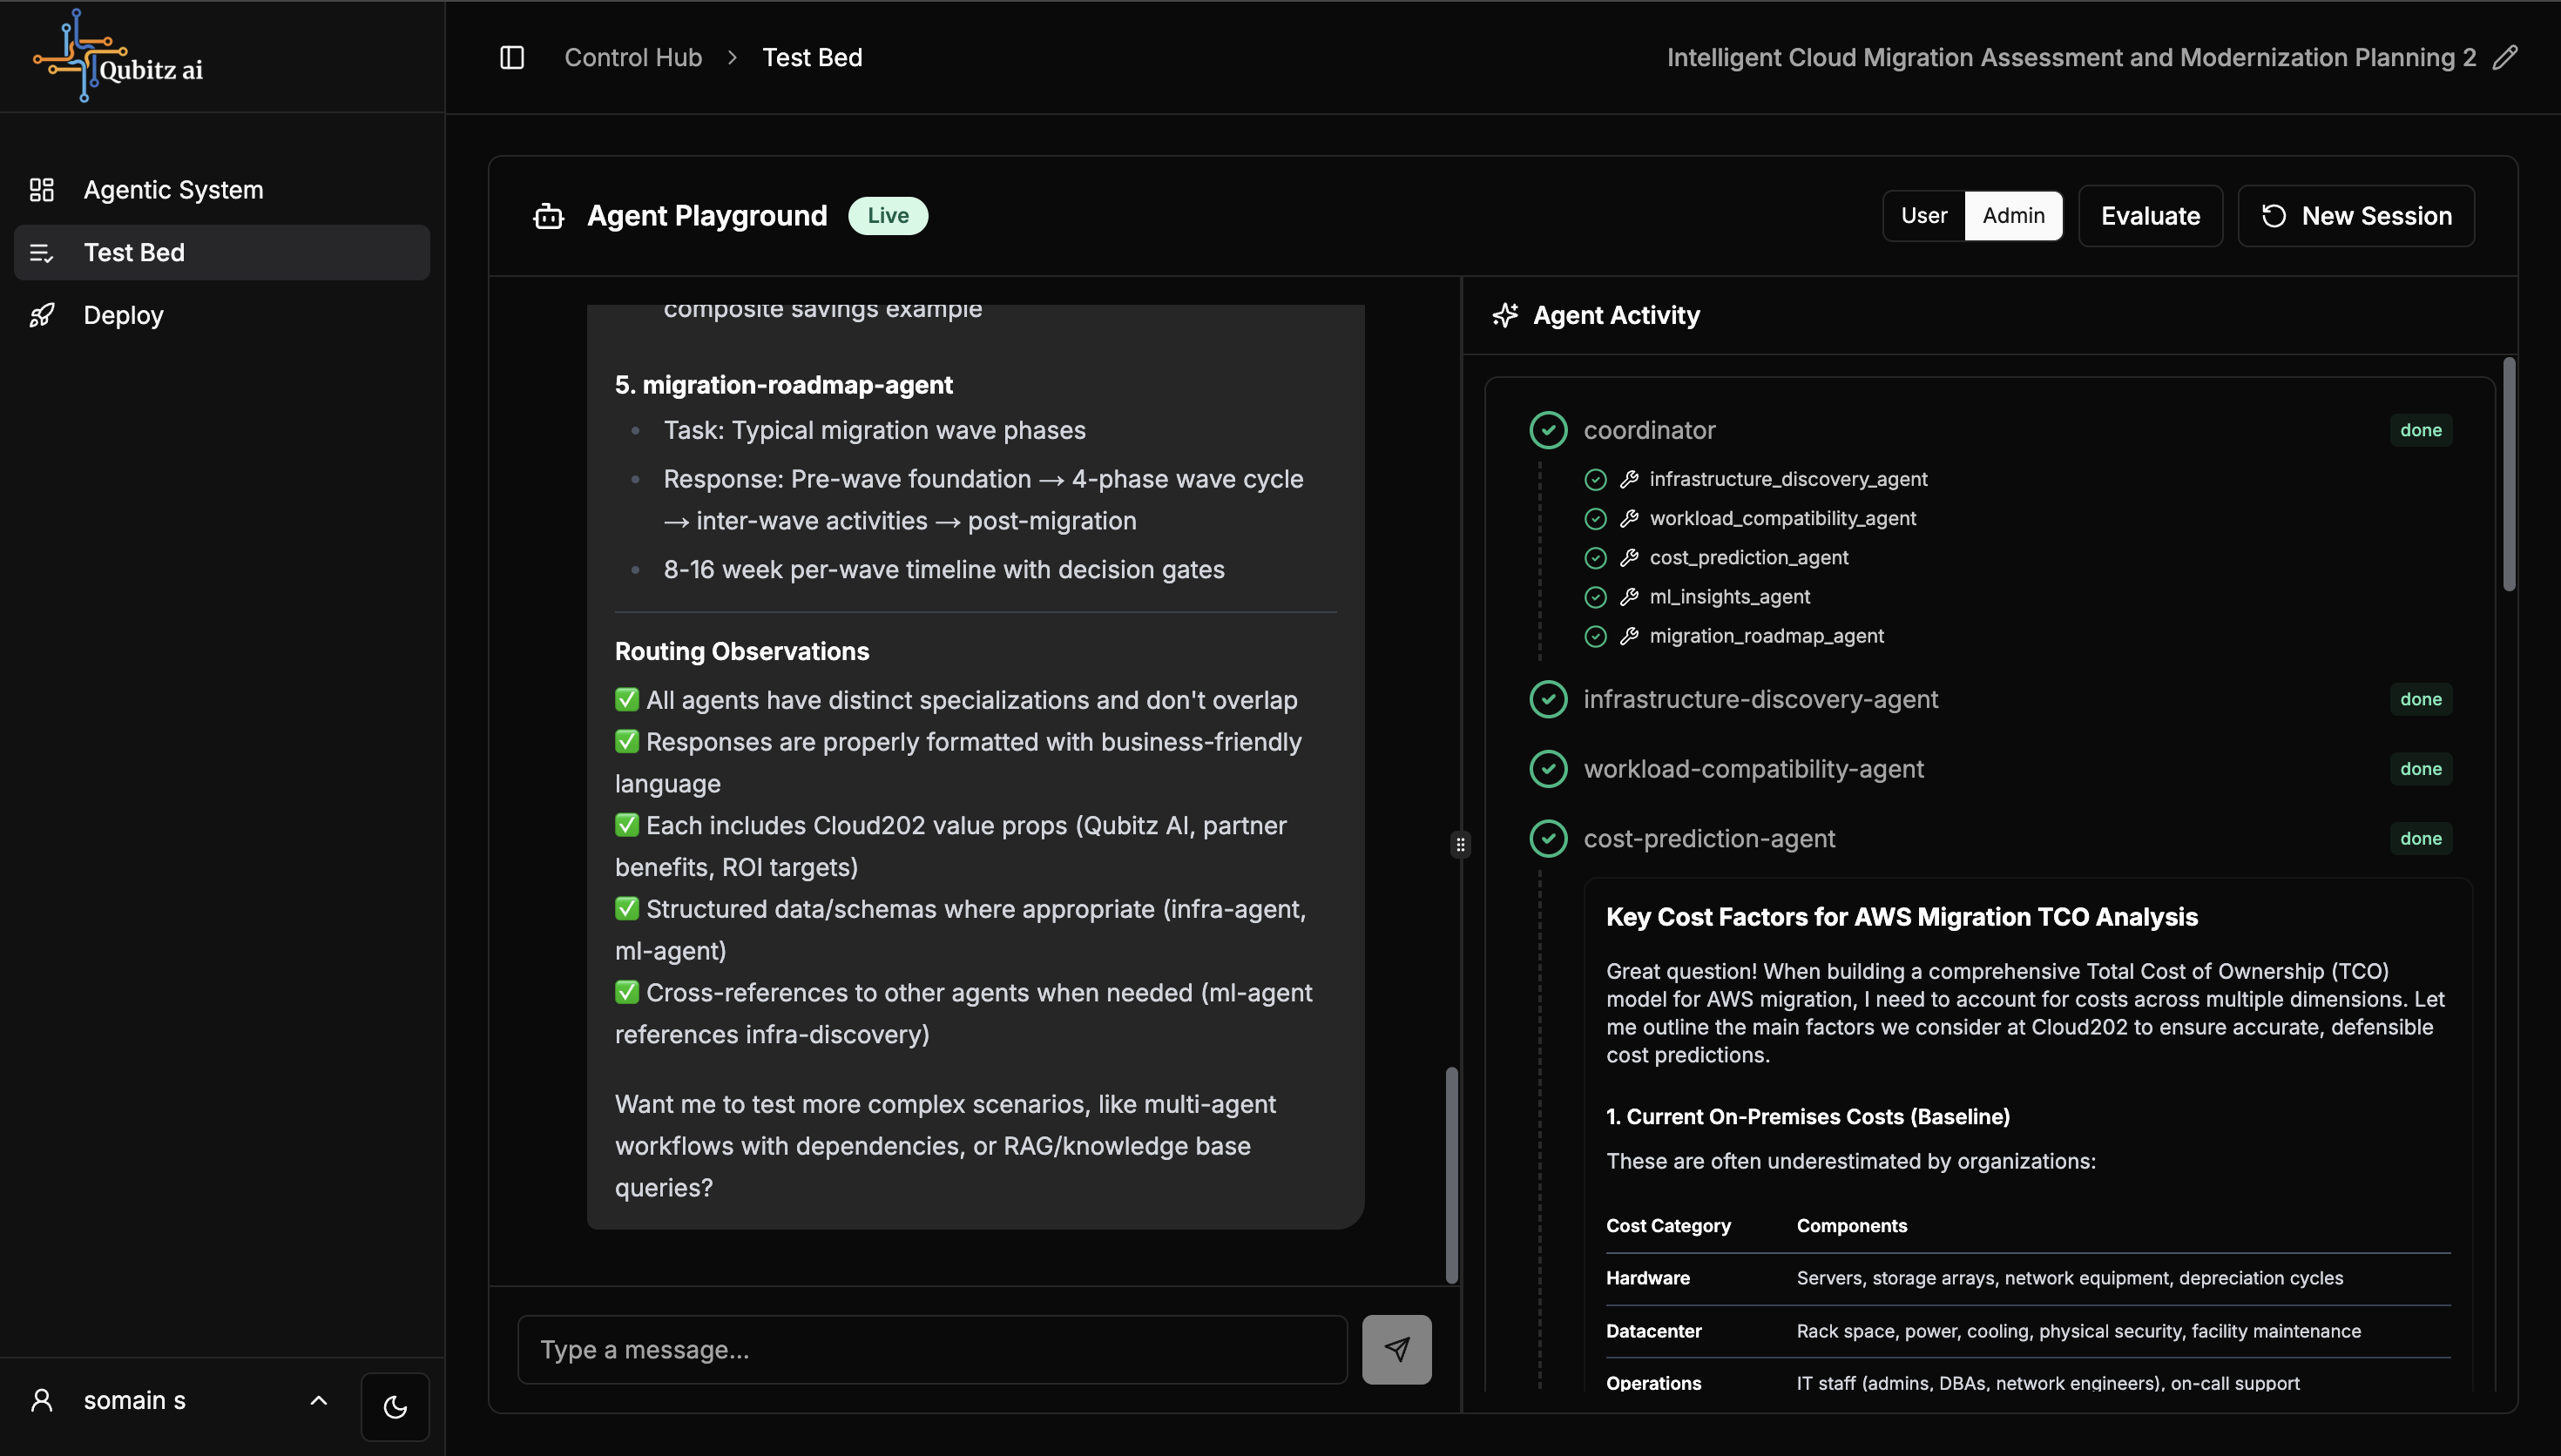Click the Agentic System grid icon
This screenshot has height=1456, width=2561.
point(42,190)
